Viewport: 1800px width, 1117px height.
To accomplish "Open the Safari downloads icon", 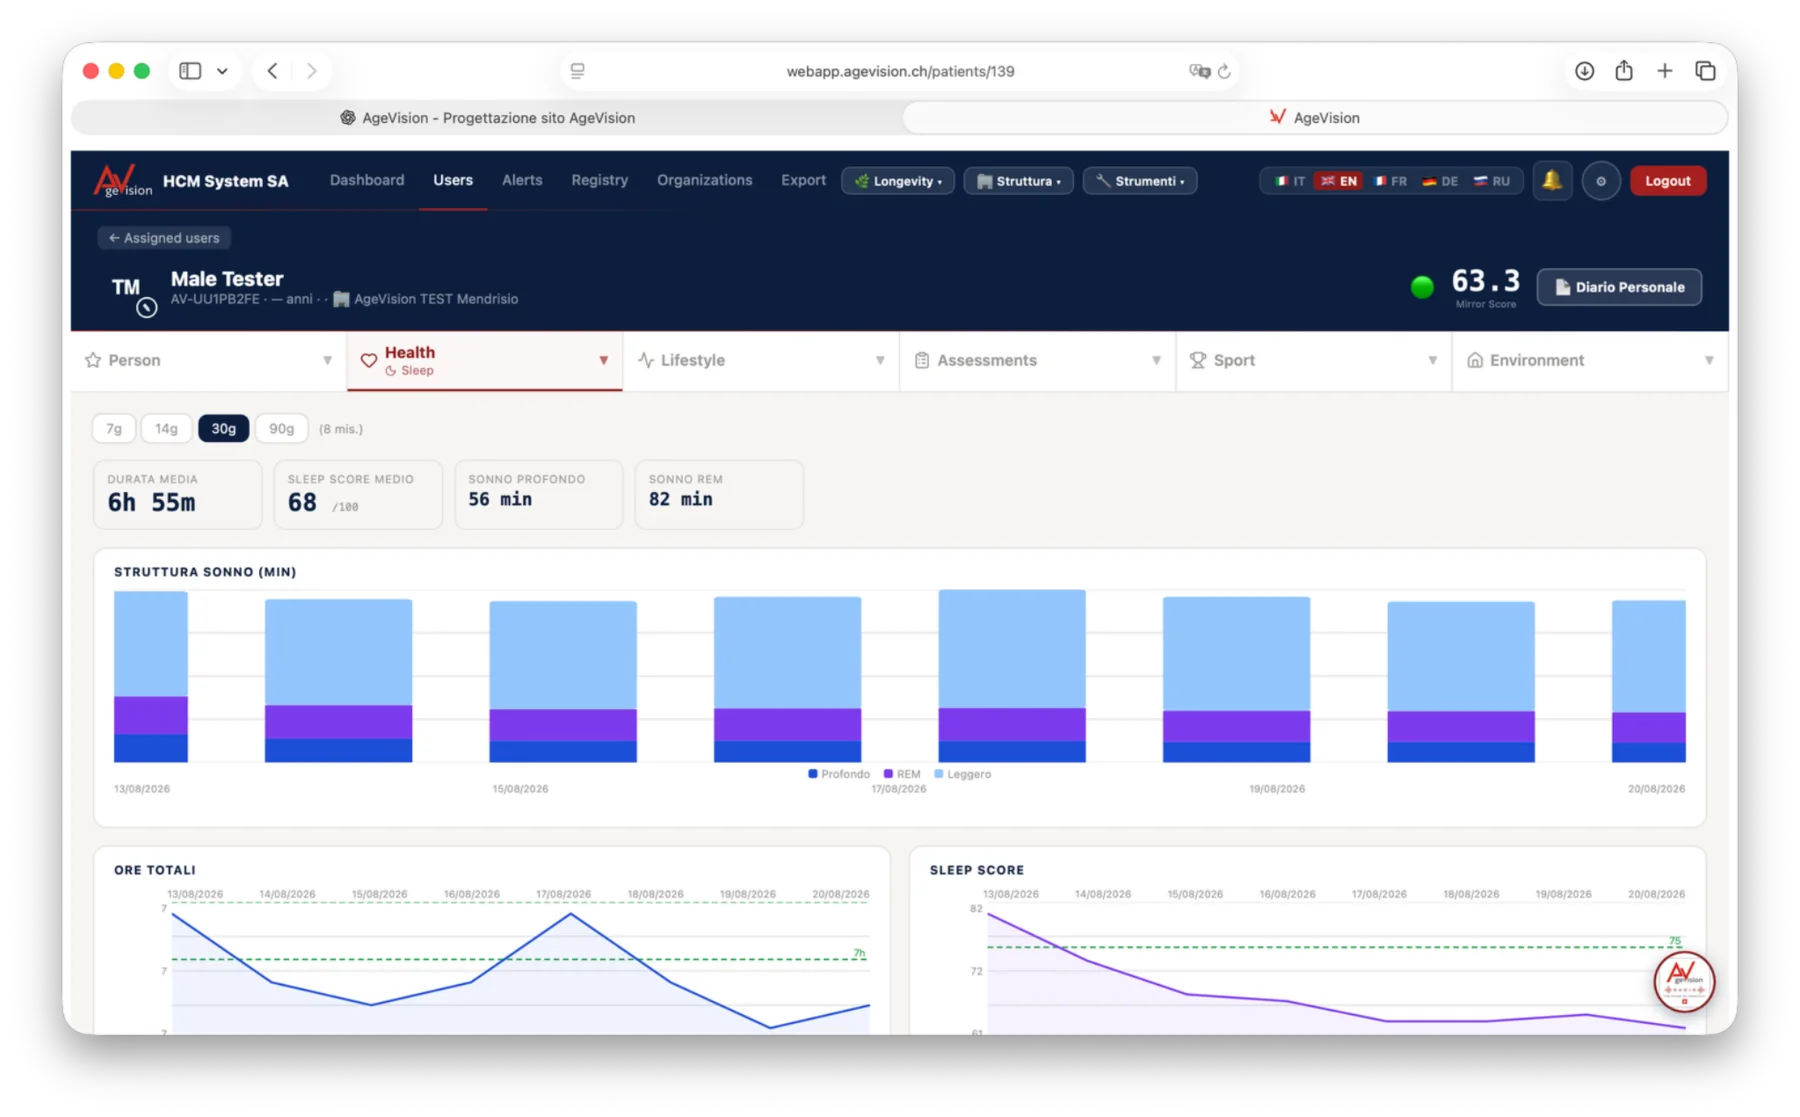I will coord(1584,71).
